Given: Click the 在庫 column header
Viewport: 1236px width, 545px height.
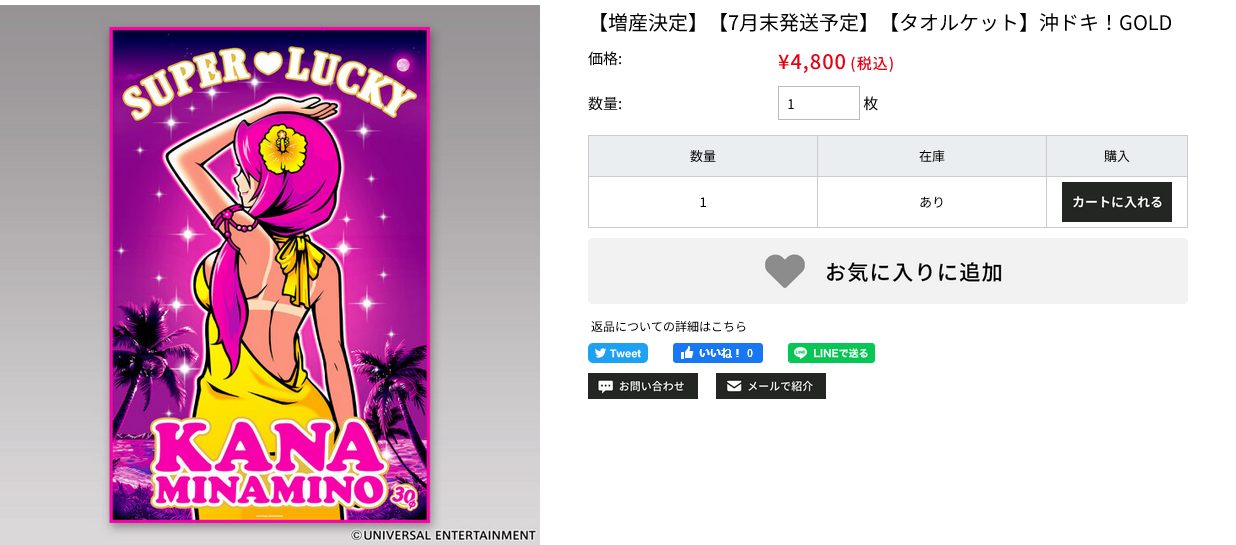Looking at the screenshot, I should [x=932, y=156].
